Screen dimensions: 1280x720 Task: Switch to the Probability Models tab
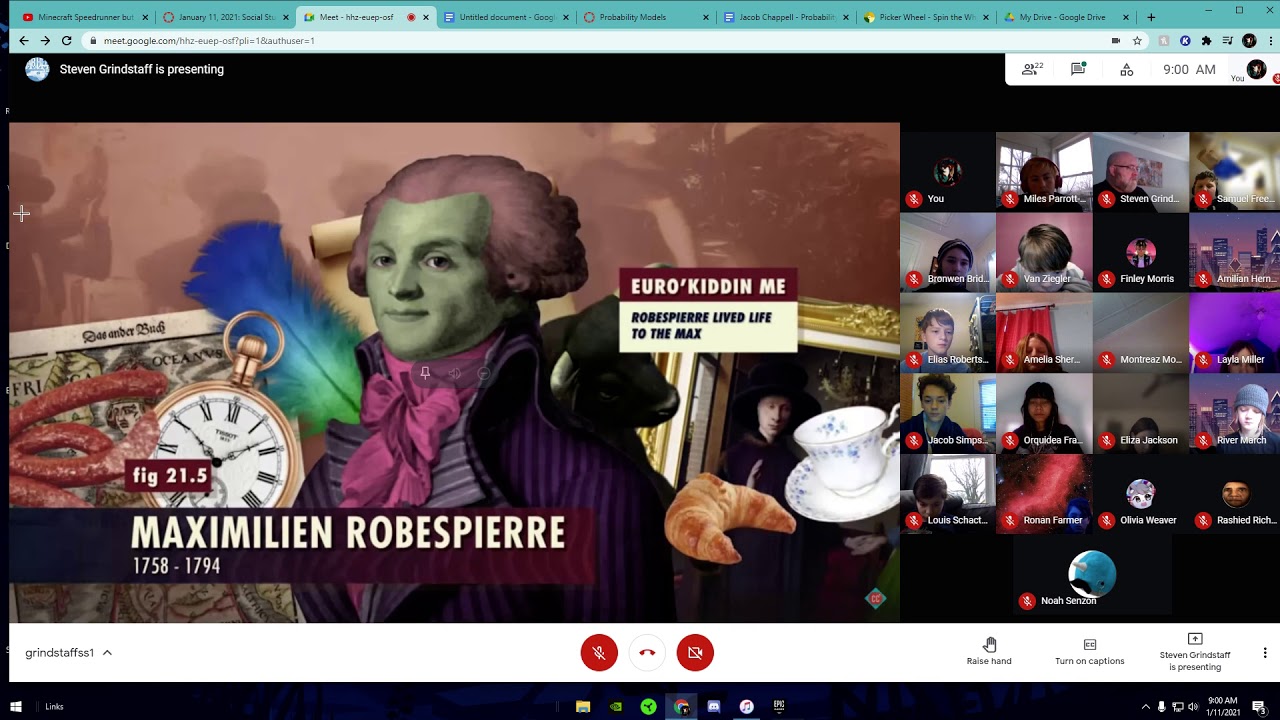[640, 17]
